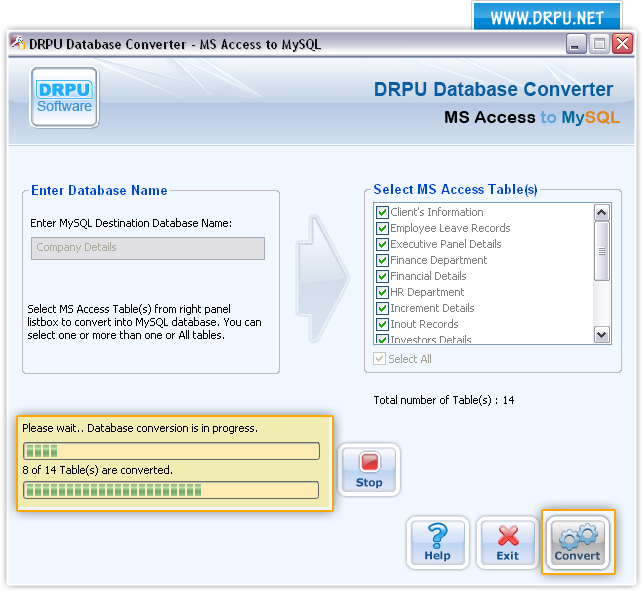
Task: Click the current table progress bar
Action: [171, 451]
